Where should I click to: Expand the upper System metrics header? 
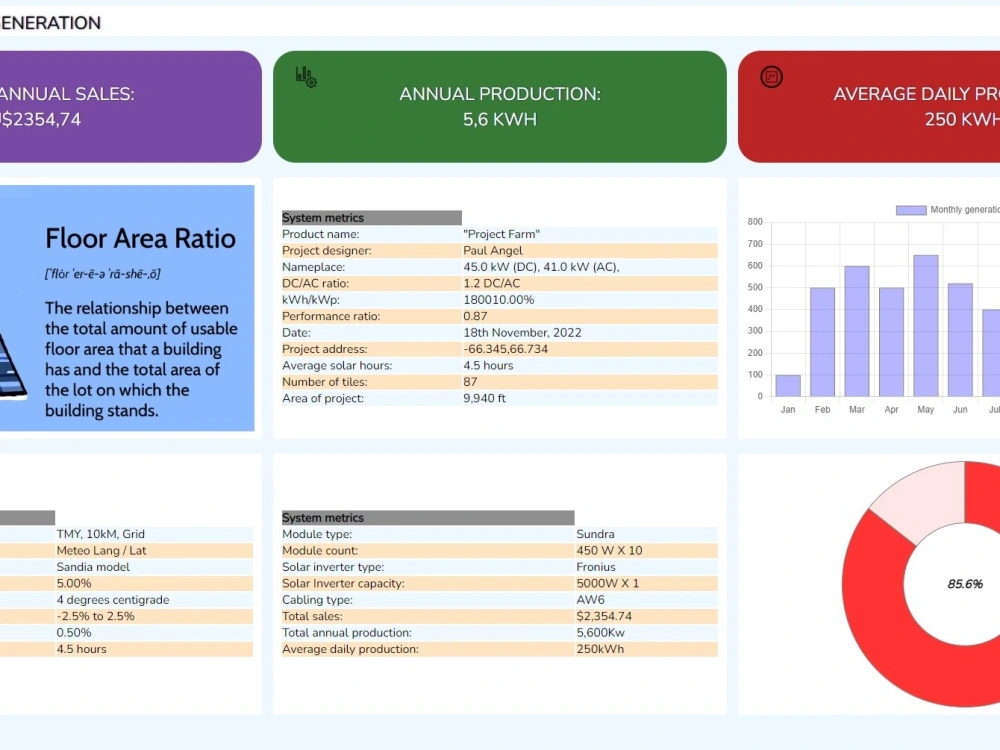370,217
